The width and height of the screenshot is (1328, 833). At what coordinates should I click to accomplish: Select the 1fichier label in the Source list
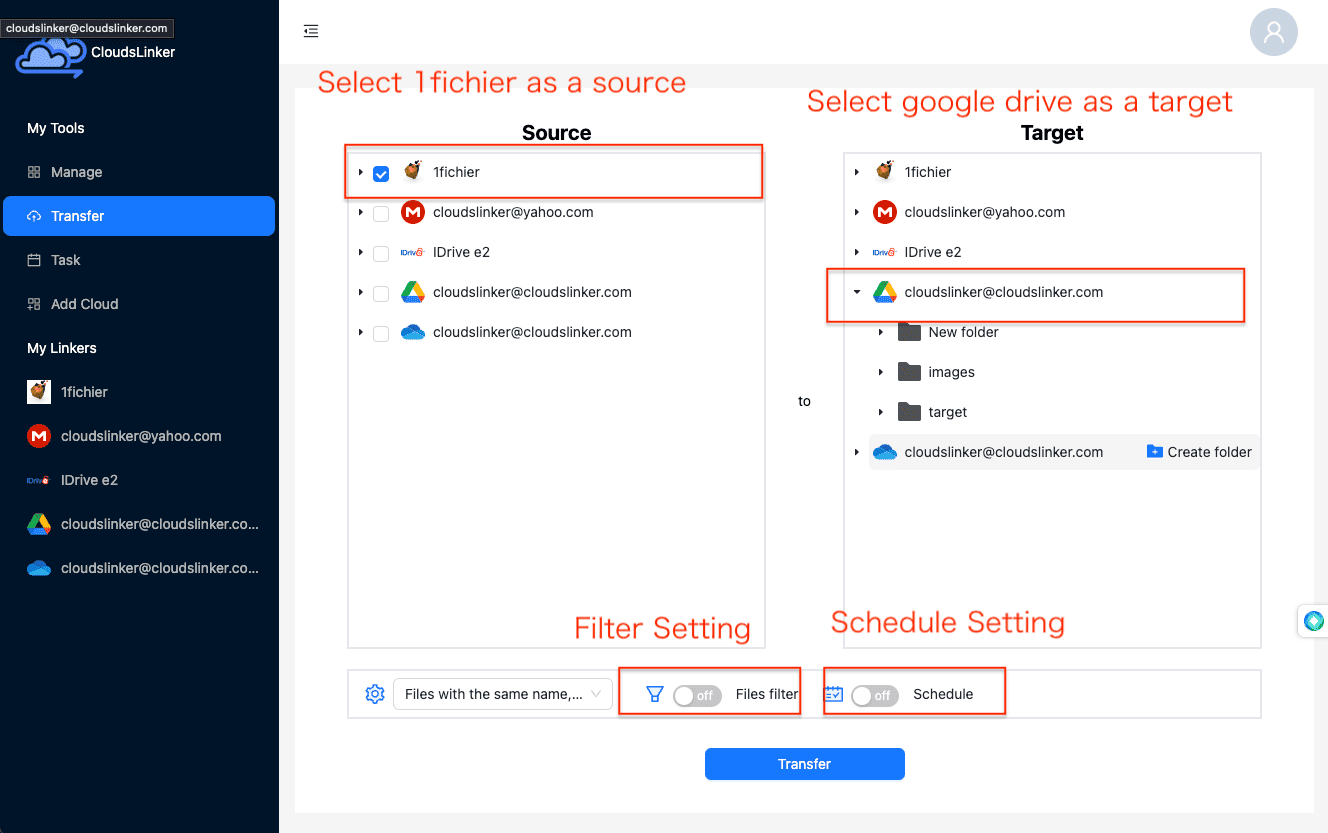pos(456,172)
